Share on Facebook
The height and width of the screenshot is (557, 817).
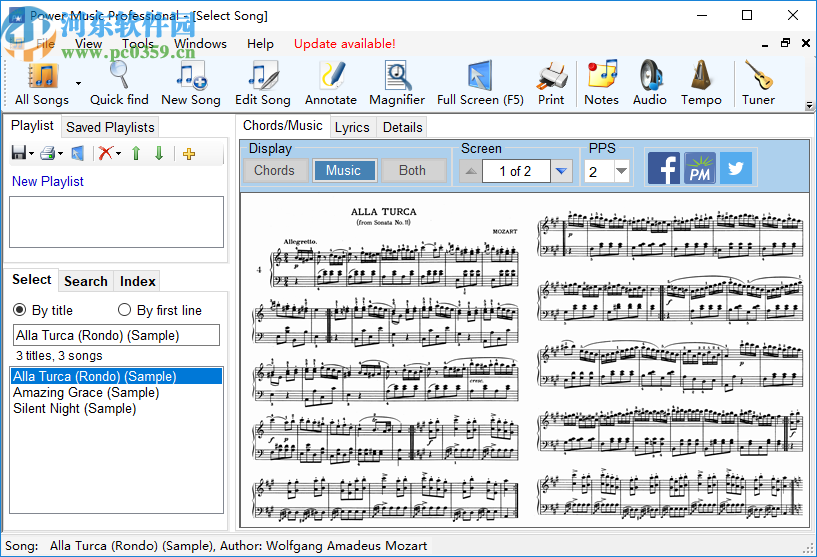(x=664, y=168)
